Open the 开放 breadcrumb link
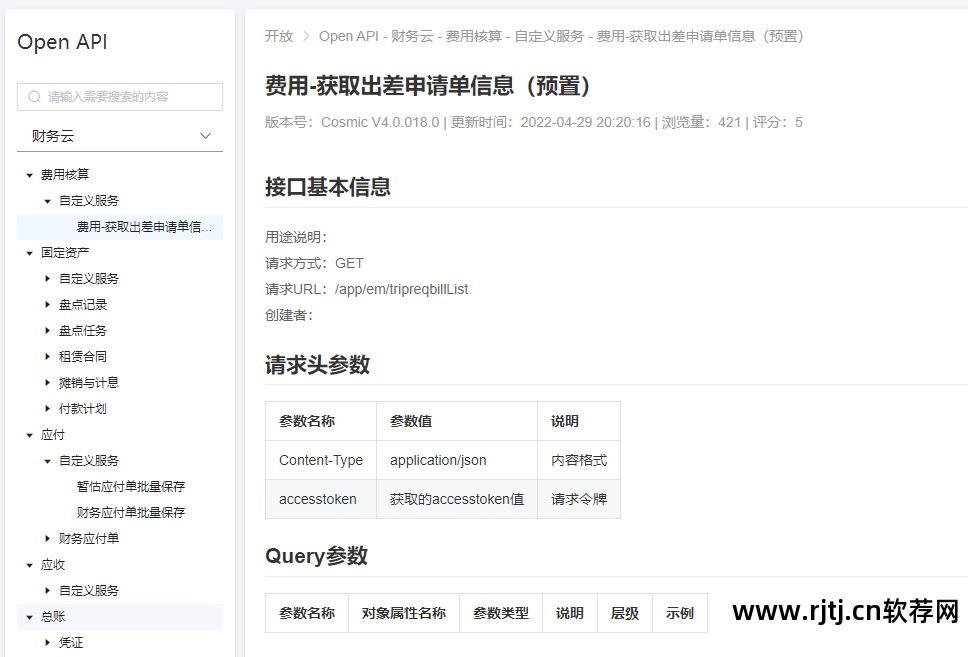 [x=278, y=36]
